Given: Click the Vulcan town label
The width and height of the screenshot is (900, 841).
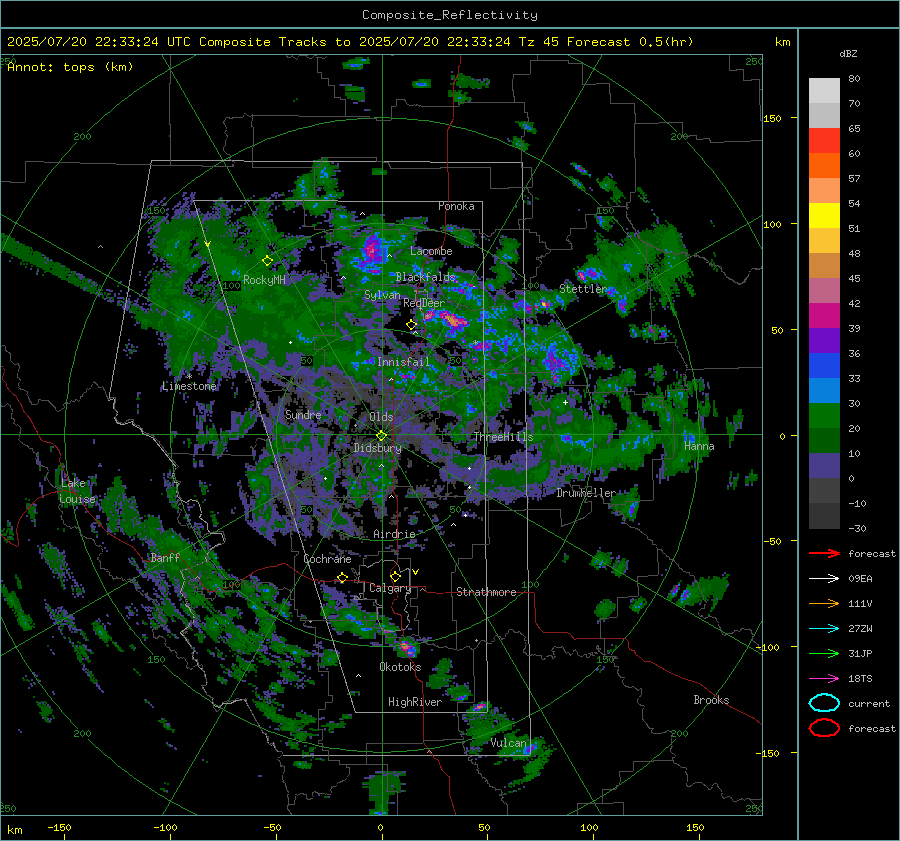Looking at the screenshot, I should click(x=509, y=743).
